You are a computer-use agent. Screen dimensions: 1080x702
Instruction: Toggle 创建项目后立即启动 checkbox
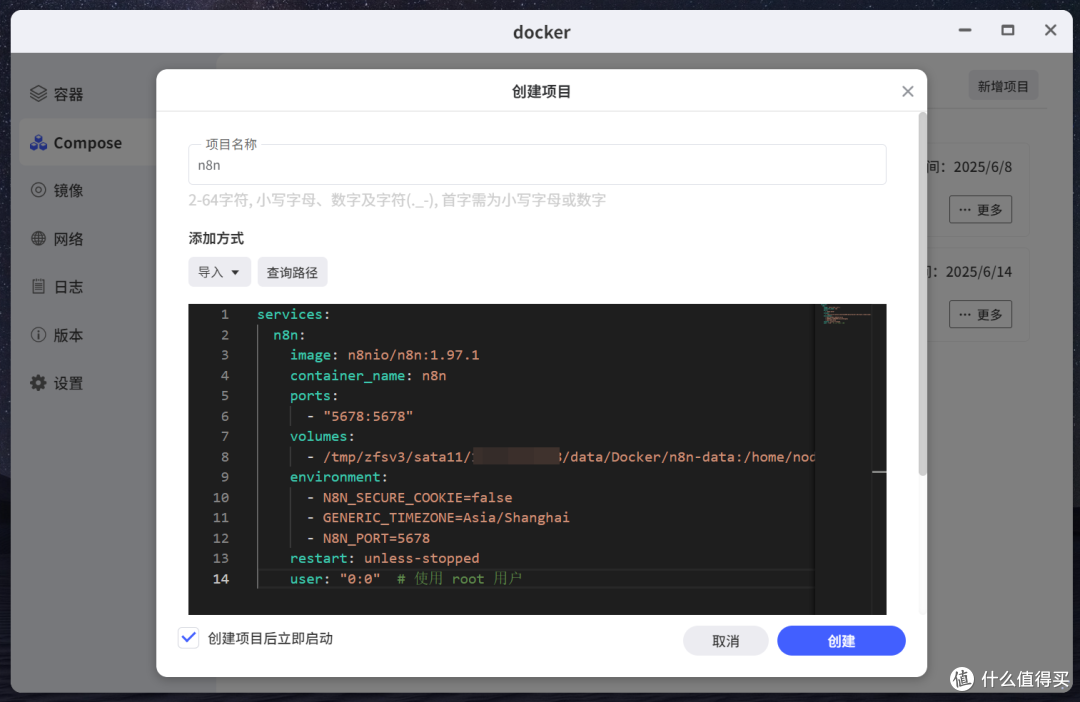coord(189,638)
